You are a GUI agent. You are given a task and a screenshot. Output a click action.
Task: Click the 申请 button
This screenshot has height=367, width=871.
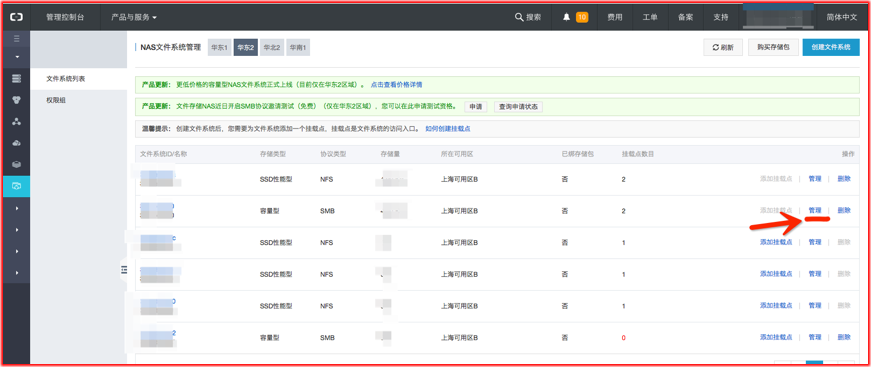(x=475, y=107)
